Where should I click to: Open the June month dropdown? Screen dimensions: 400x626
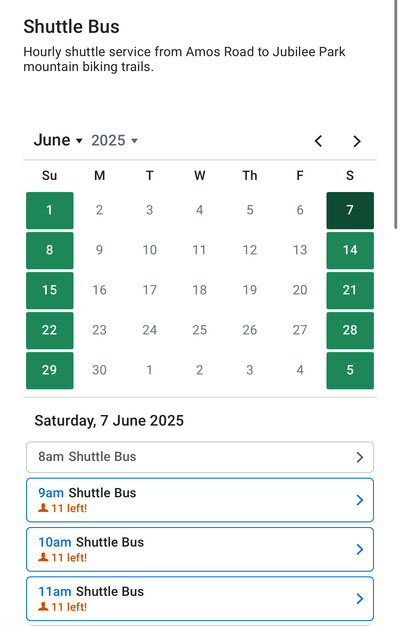58,141
